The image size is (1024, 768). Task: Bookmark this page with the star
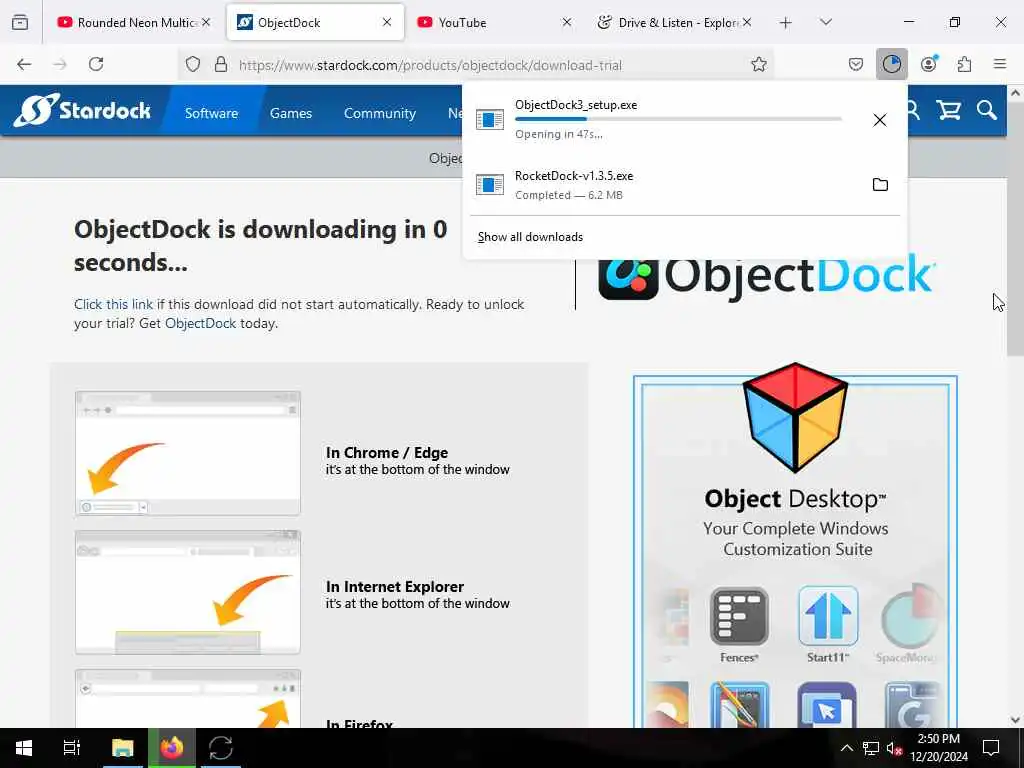(758, 64)
